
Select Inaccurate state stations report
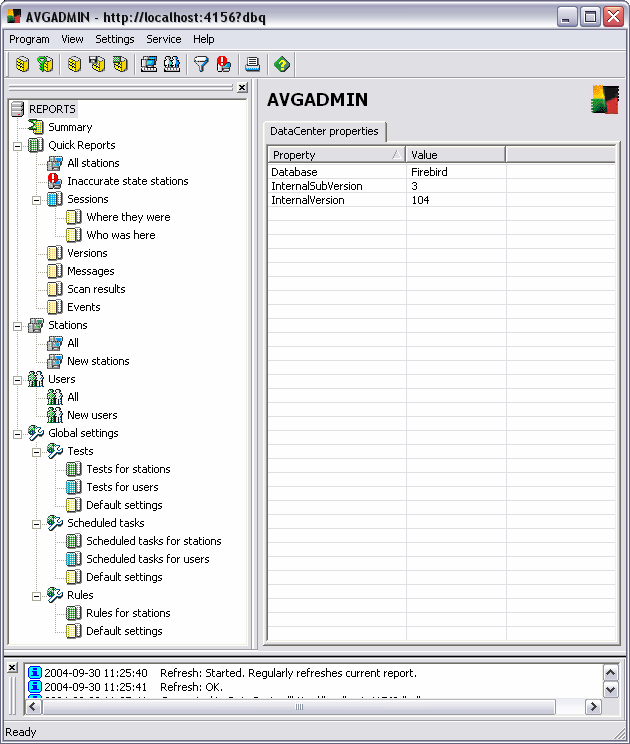click(x=127, y=181)
